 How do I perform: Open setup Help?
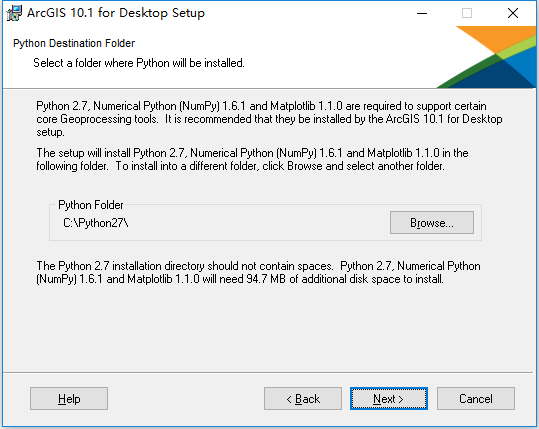69,399
